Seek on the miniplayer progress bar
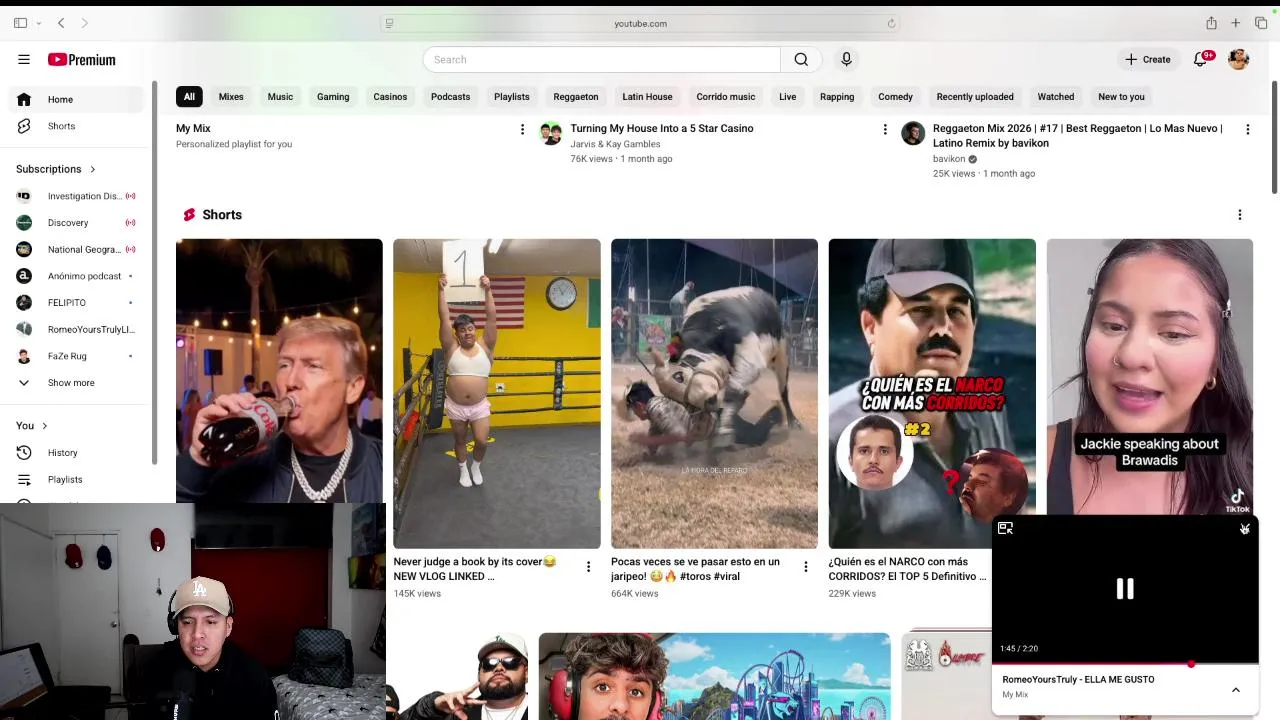 pos(1125,663)
